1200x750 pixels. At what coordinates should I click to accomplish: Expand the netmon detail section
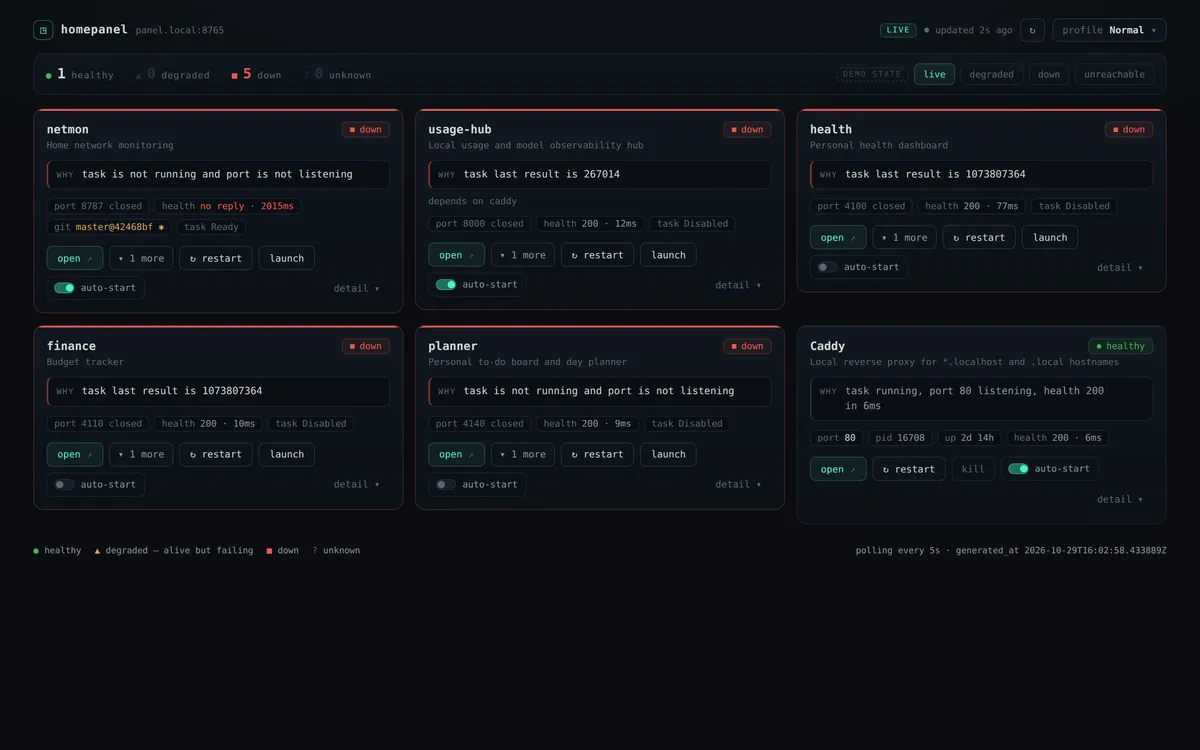(x=357, y=288)
